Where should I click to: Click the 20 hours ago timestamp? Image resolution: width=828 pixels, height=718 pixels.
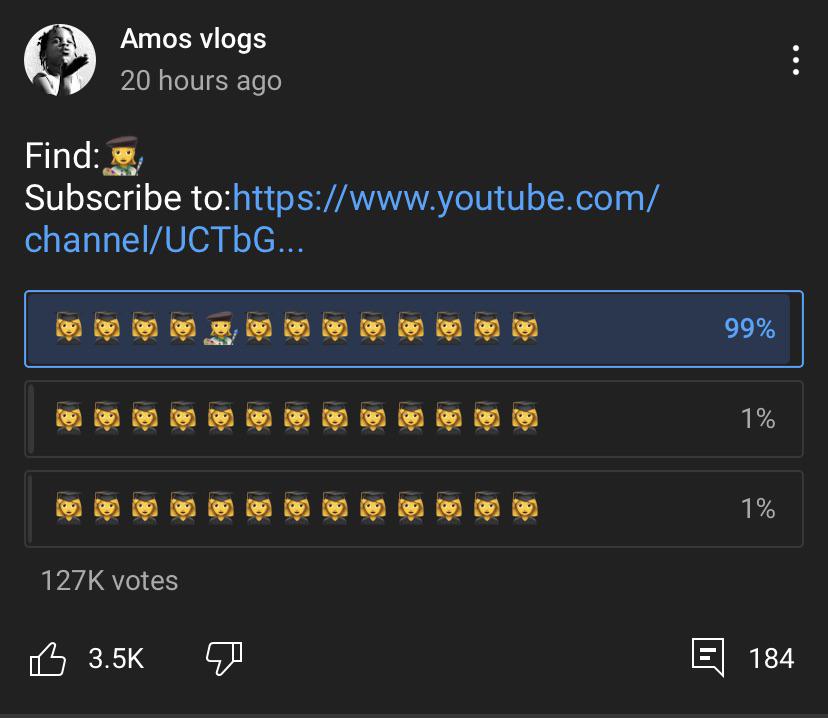tap(200, 81)
